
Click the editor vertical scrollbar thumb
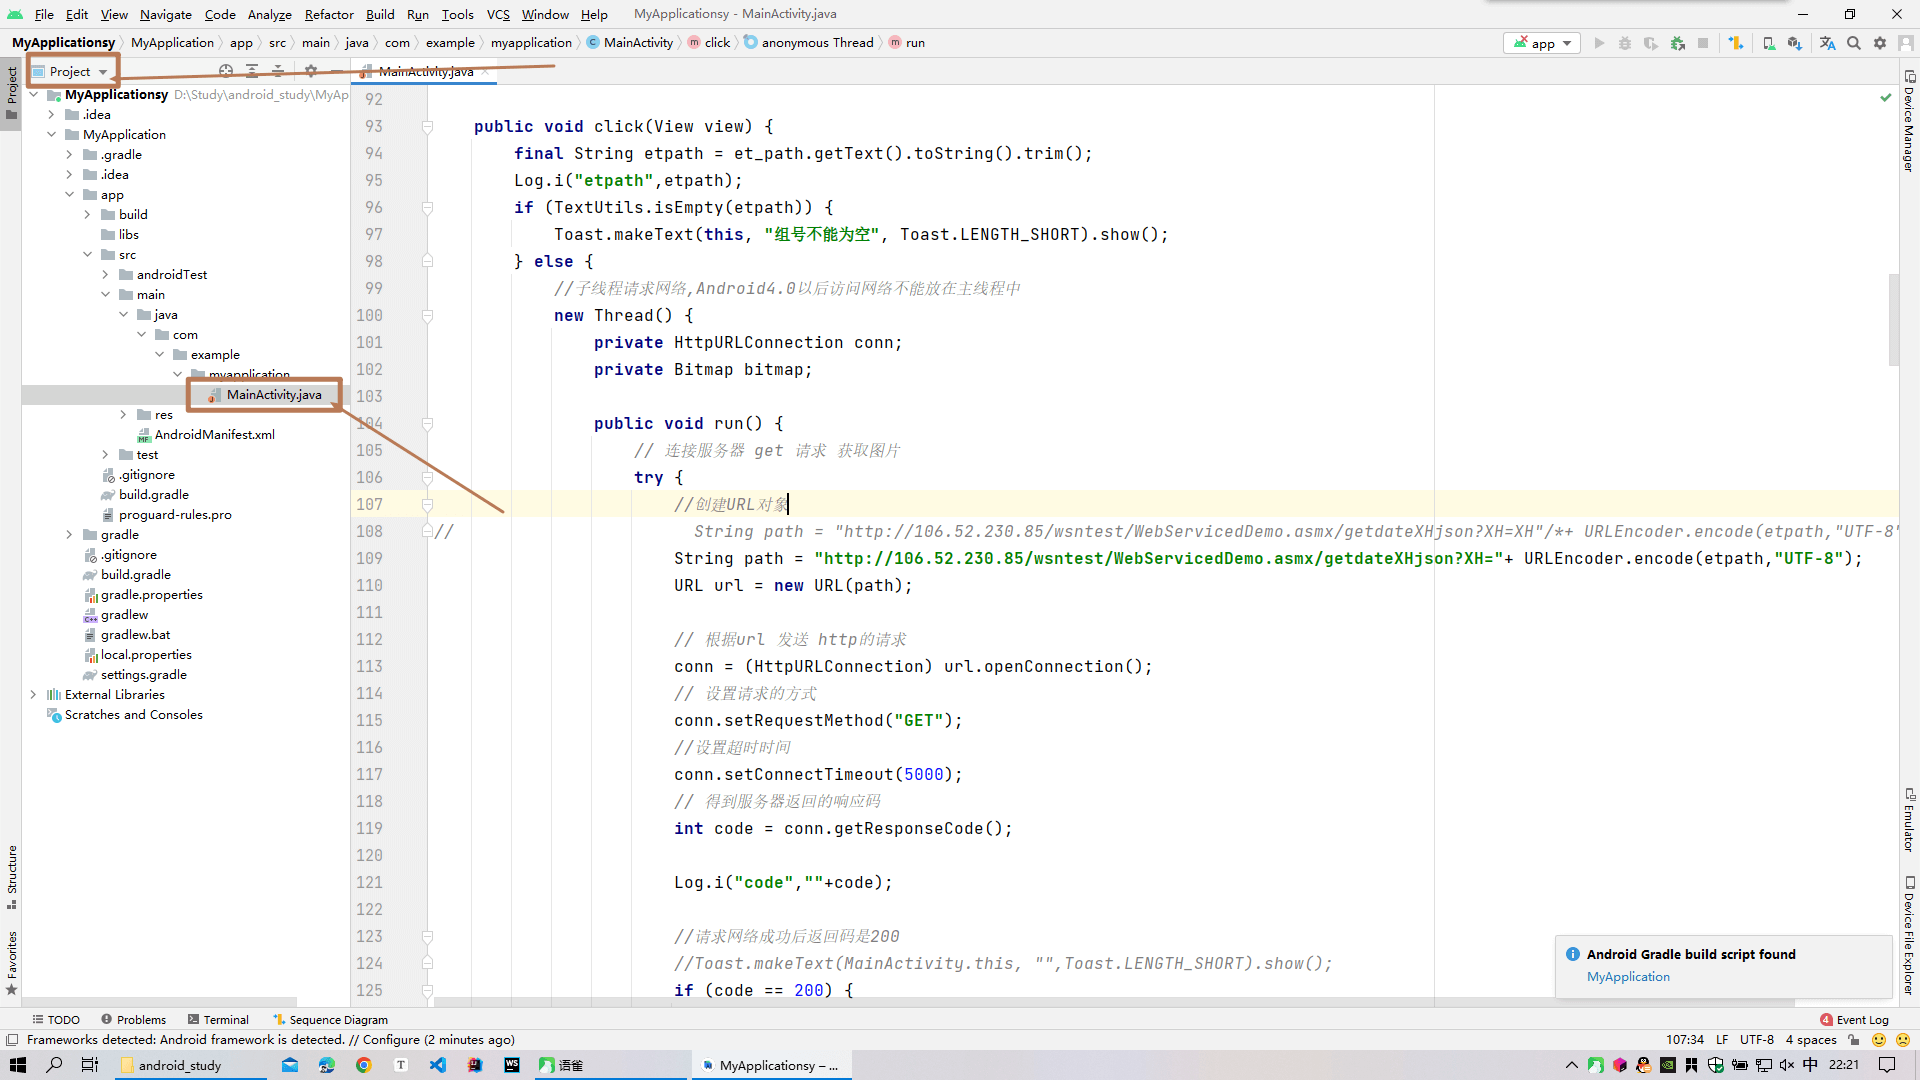[1893, 320]
